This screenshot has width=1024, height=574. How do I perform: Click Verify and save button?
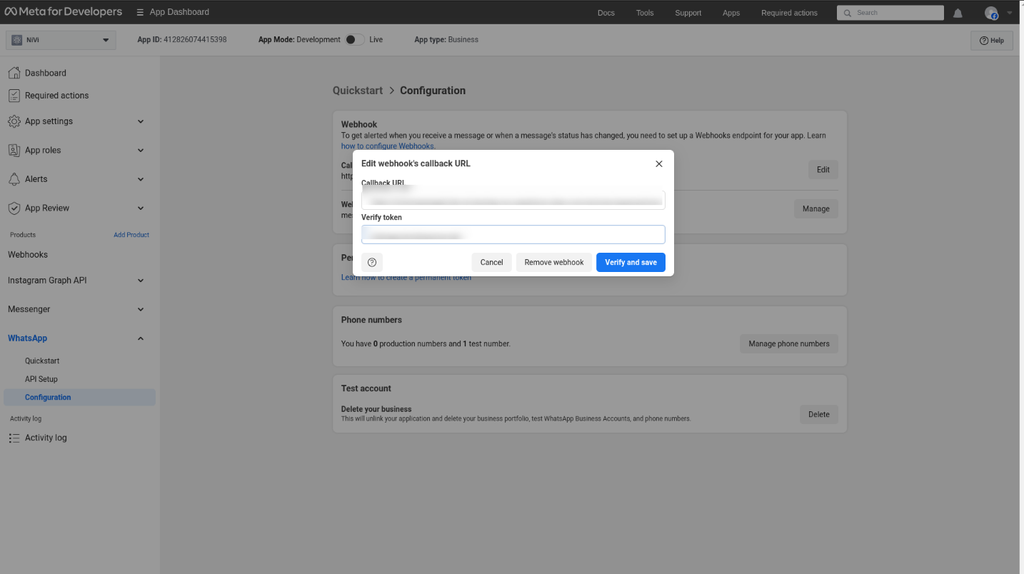coord(630,263)
